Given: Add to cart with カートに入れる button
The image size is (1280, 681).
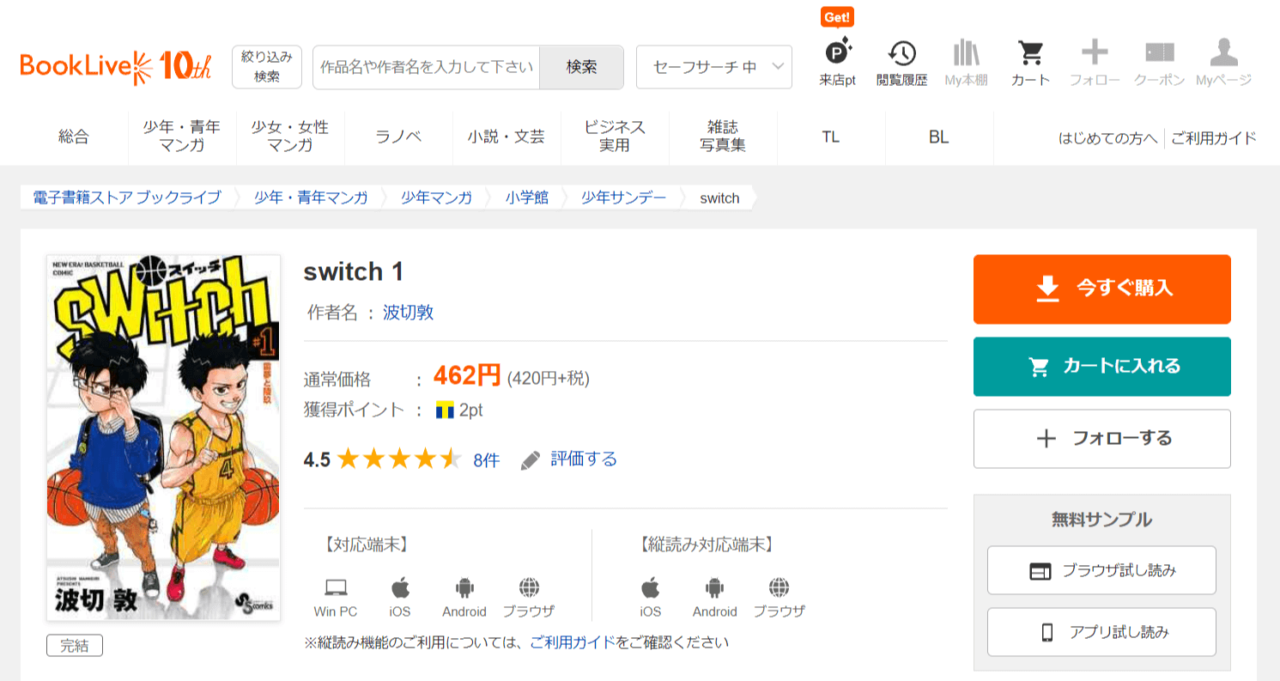Looking at the screenshot, I should (1102, 366).
